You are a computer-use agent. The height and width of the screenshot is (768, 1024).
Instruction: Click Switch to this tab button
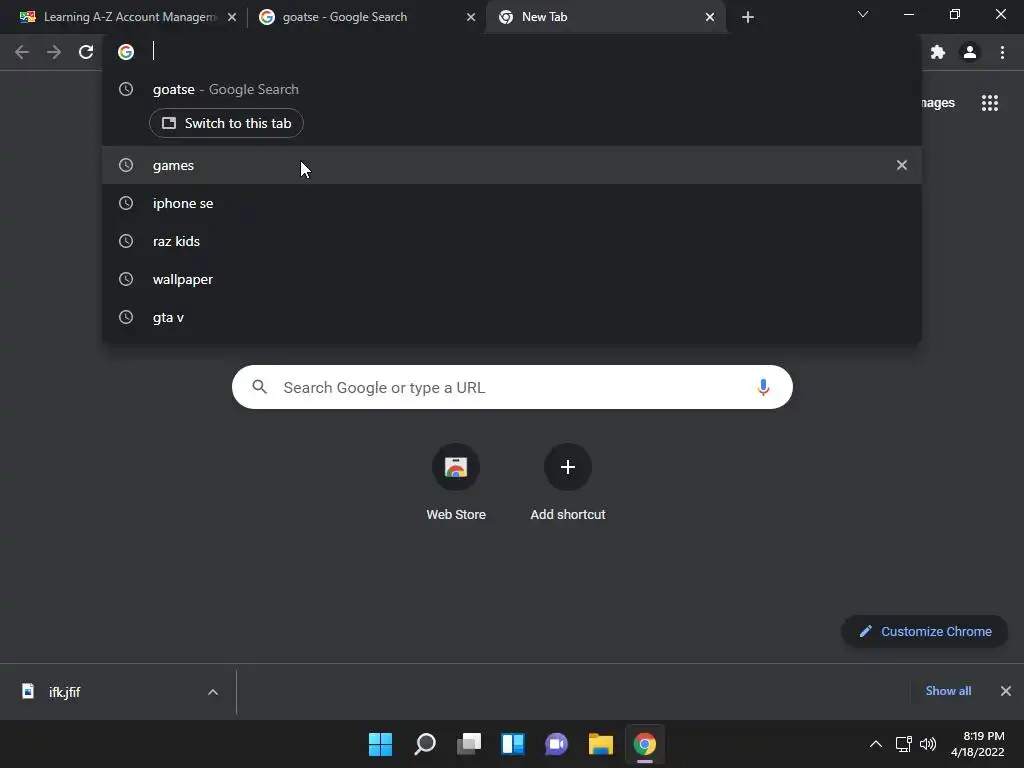[x=226, y=123]
